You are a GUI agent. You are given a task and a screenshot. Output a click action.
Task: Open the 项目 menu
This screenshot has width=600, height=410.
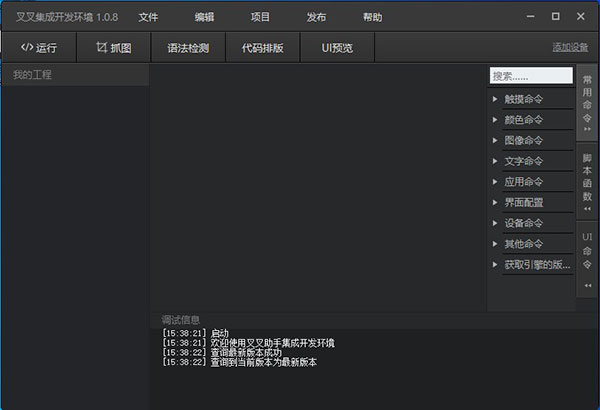(260, 17)
